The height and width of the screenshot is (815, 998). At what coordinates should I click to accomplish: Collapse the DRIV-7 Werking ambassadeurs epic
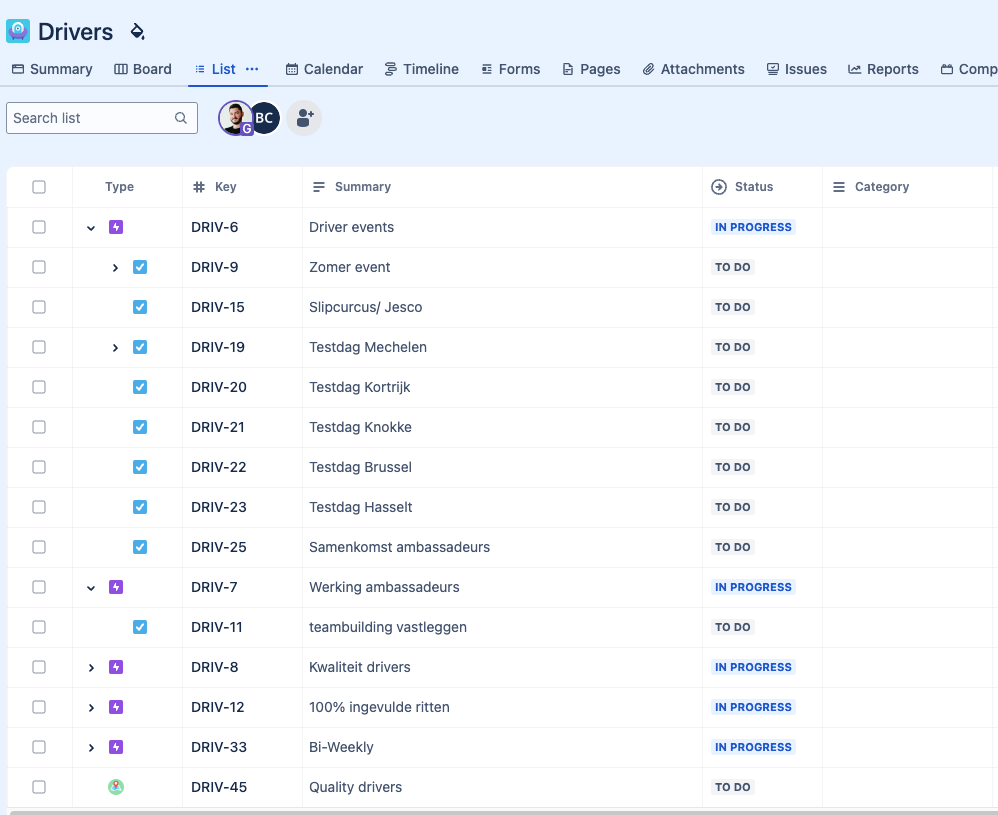91,588
